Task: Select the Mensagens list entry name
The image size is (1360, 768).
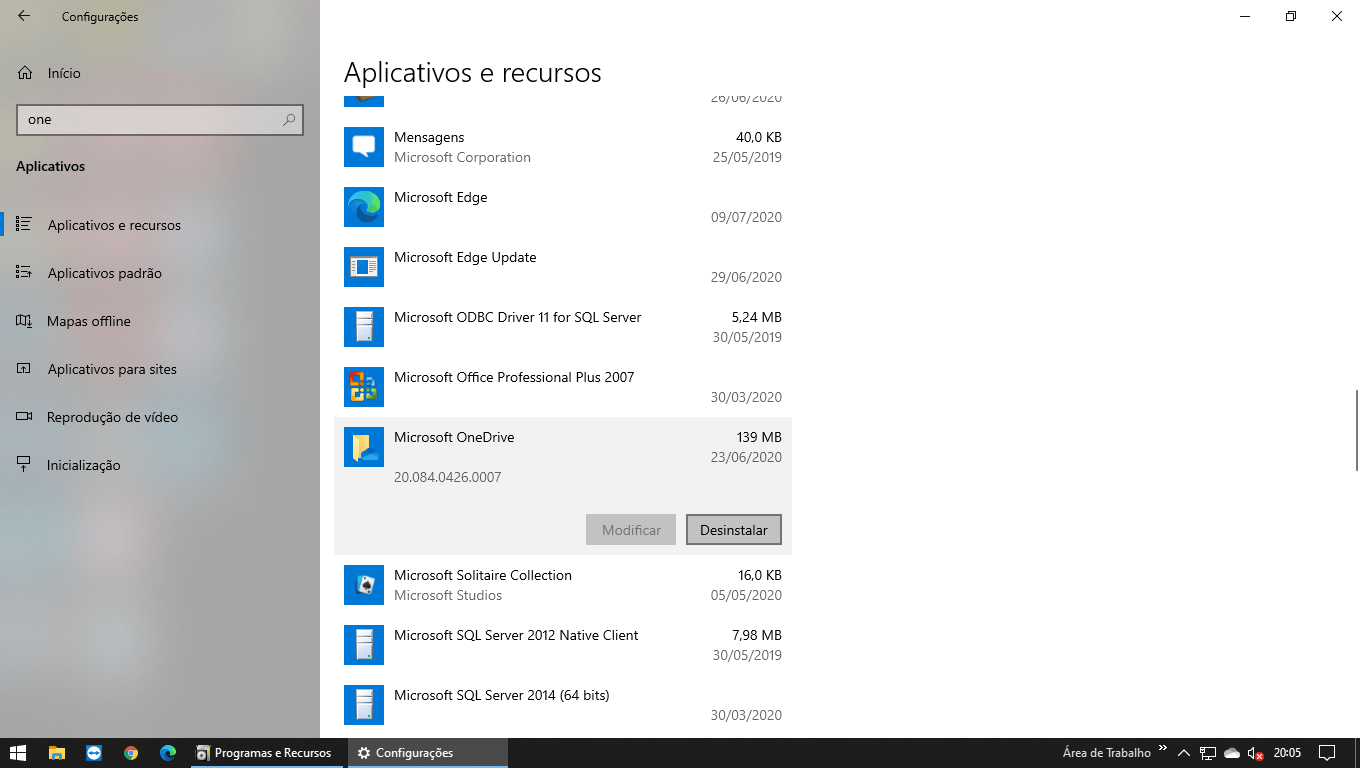Action: (x=429, y=137)
